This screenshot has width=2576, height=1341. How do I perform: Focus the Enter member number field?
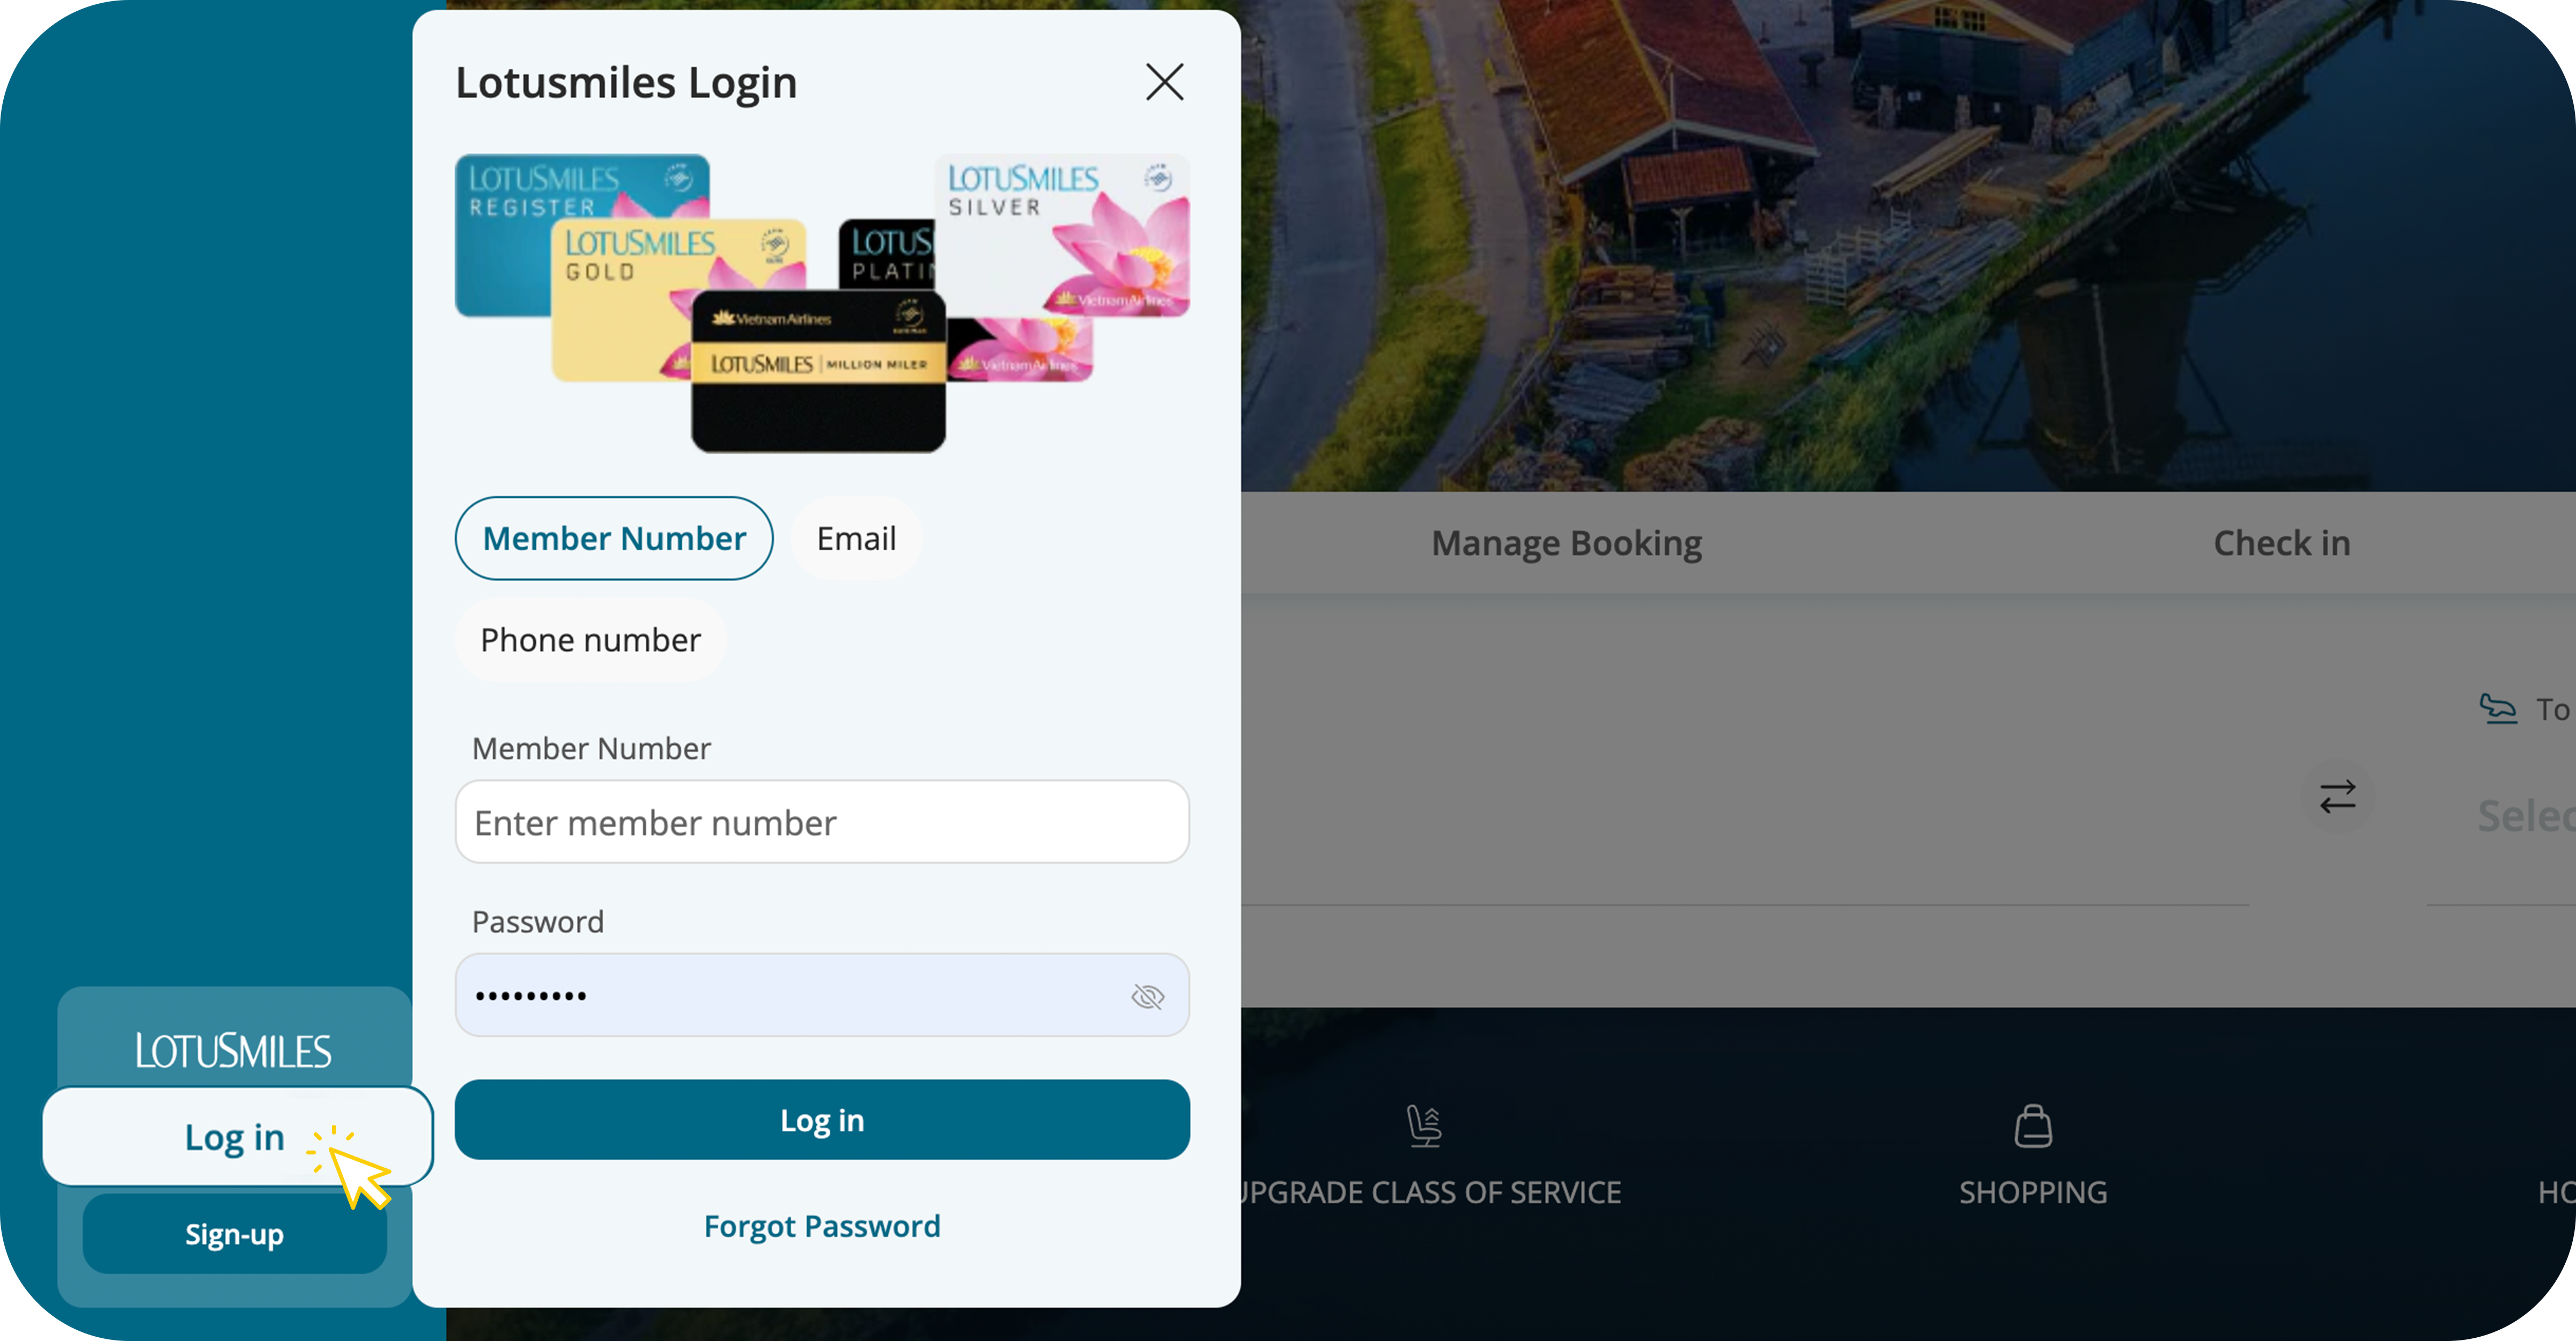tap(822, 822)
